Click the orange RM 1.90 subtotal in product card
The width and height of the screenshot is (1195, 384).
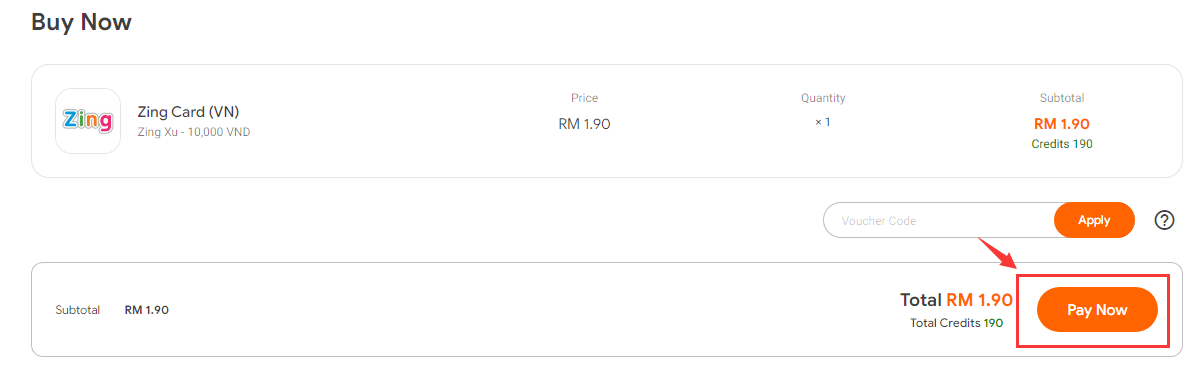pos(1062,123)
